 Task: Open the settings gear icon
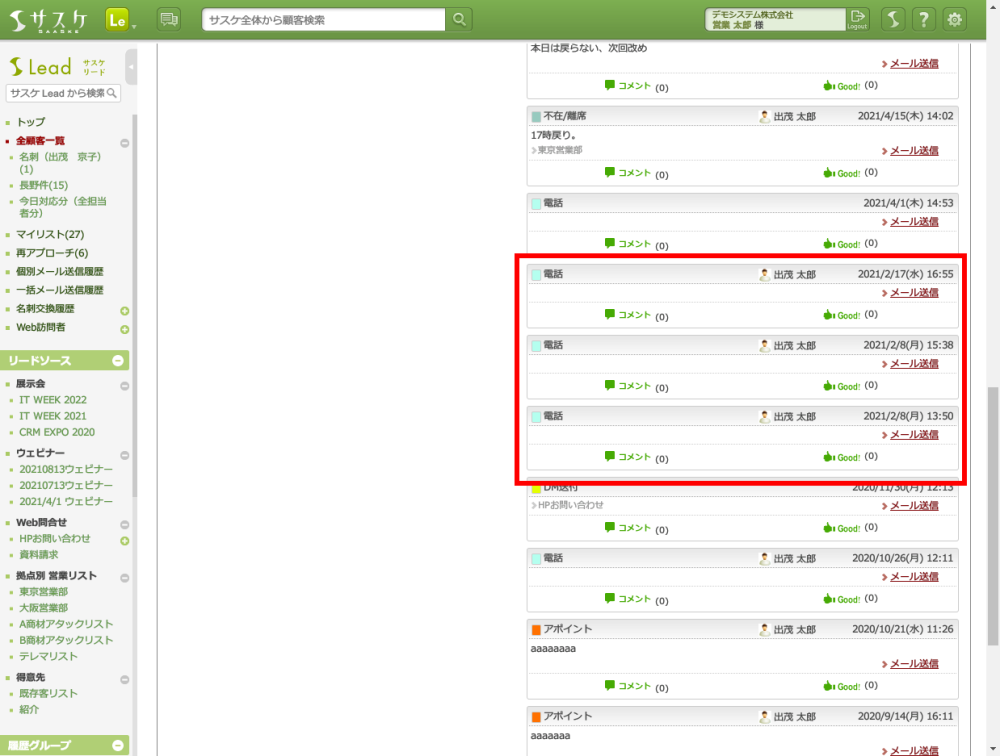[955, 20]
